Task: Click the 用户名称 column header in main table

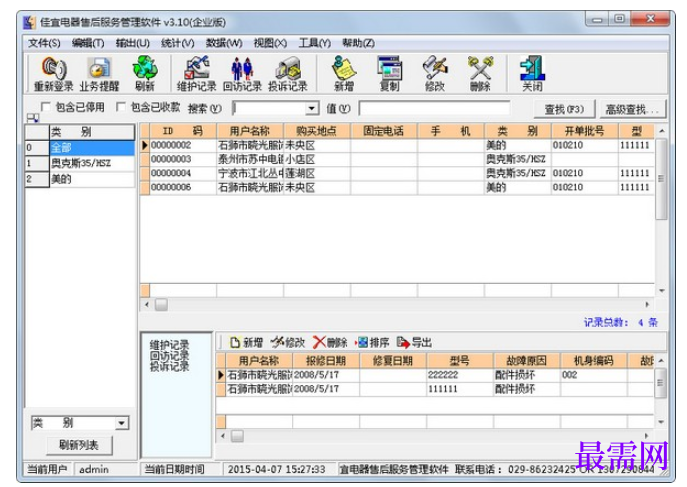Action: coord(250,131)
